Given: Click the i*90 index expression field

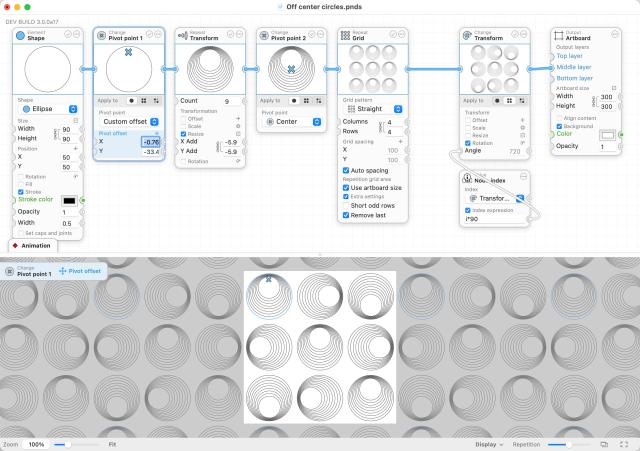Looking at the screenshot, I should [495, 219].
